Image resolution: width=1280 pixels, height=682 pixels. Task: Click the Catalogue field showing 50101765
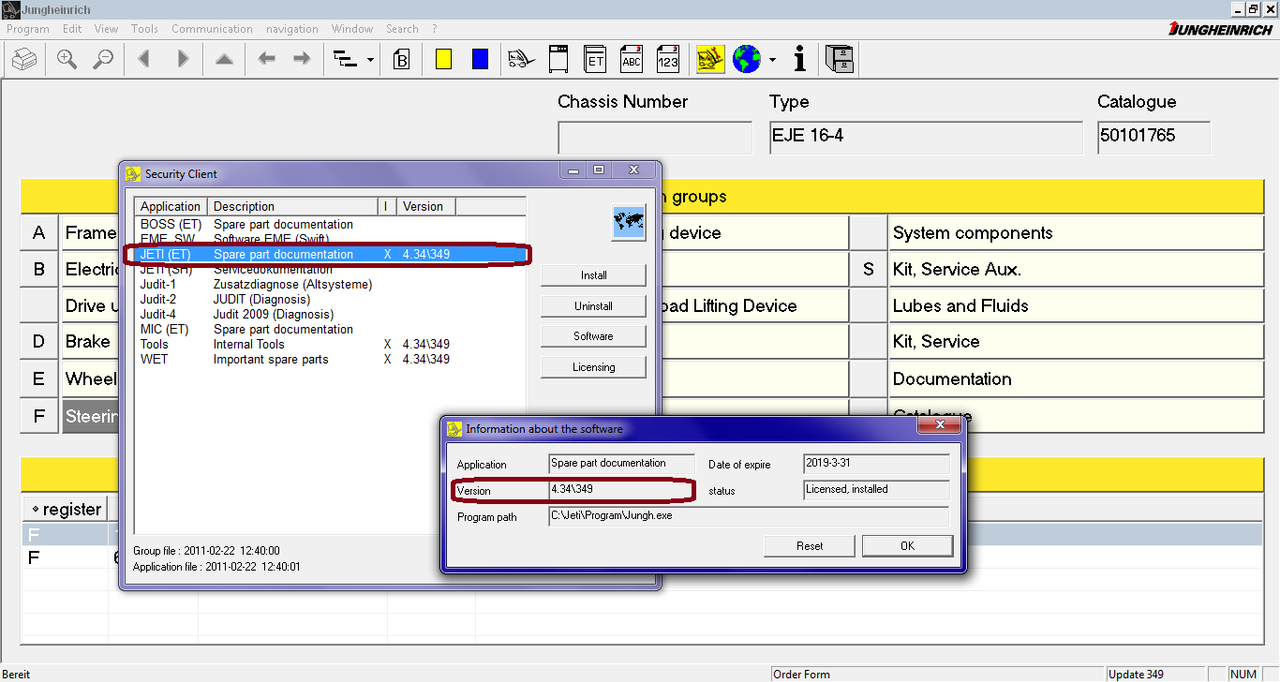click(x=1154, y=138)
